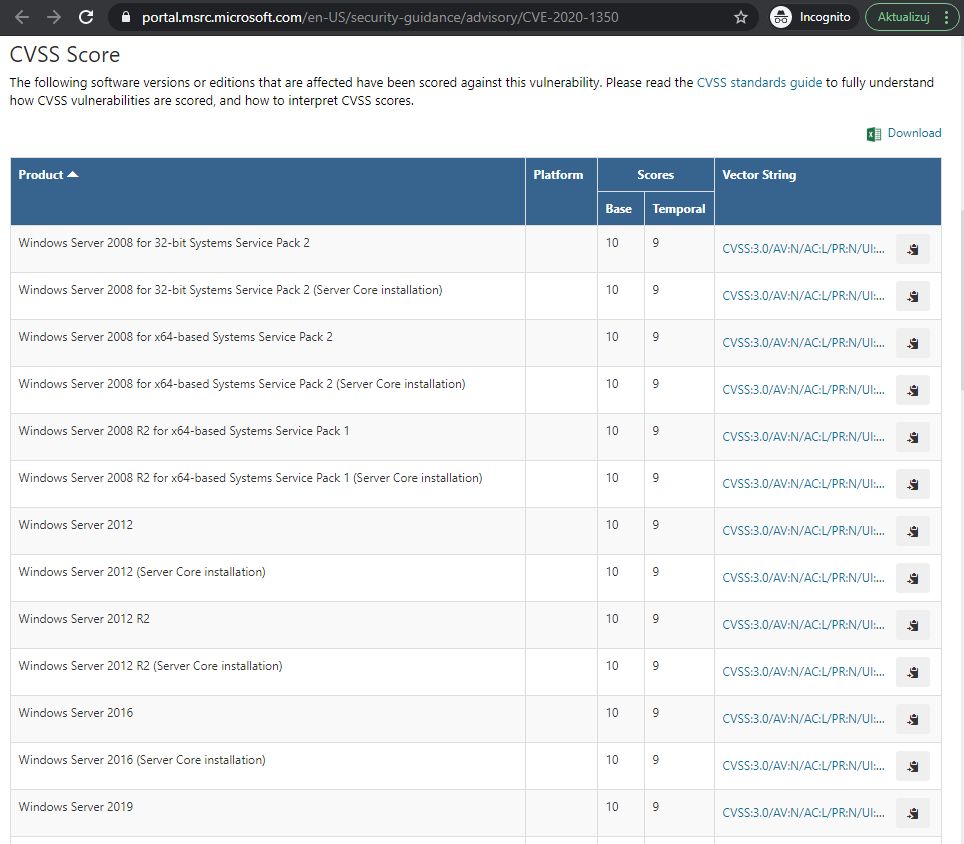Open vector link for Server 2016 Server Core
Viewport: 964px width, 844px height.
803,766
